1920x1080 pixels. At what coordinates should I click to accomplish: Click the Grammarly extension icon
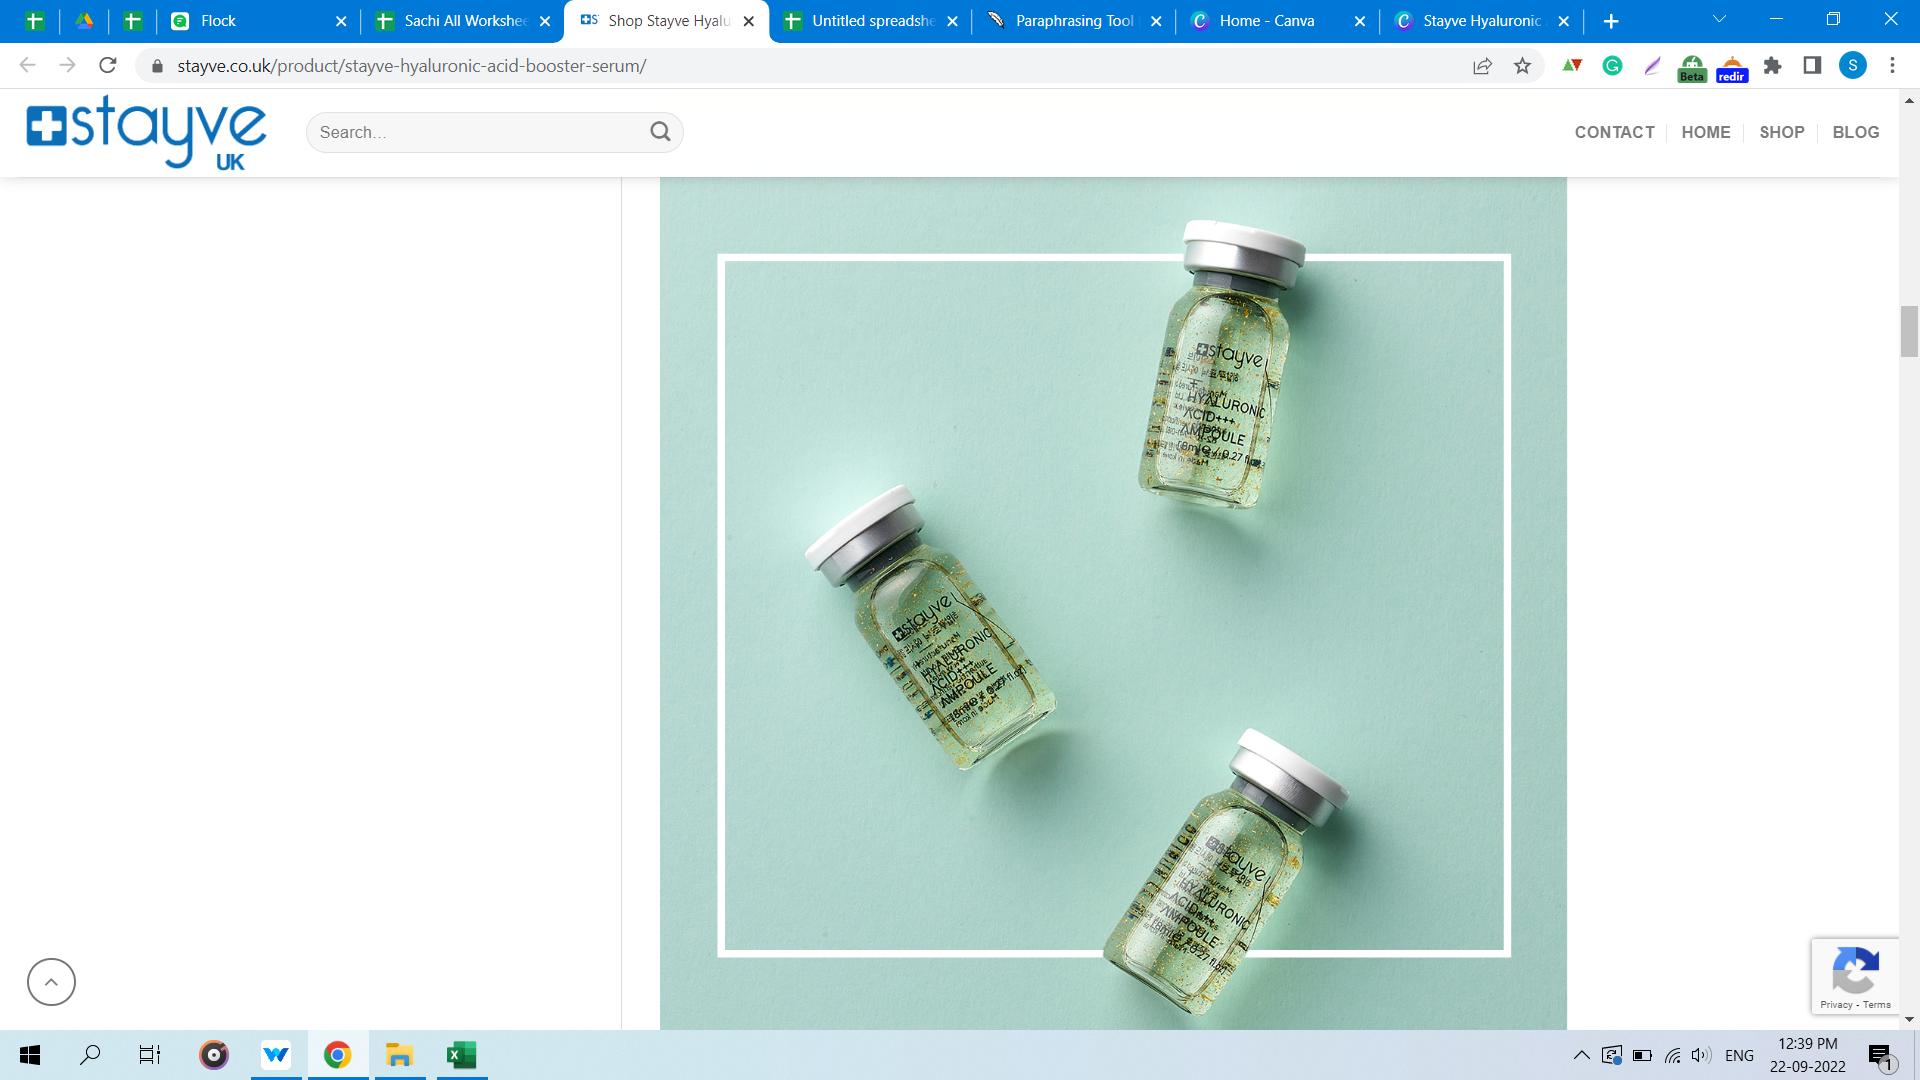click(1612, 66)
